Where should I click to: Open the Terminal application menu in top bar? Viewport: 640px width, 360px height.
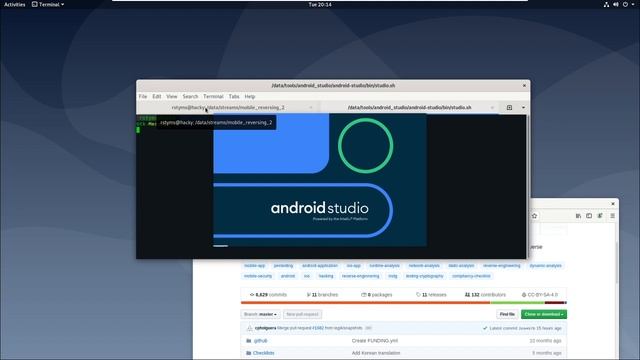pyautogui.click(x=48, y=4)
